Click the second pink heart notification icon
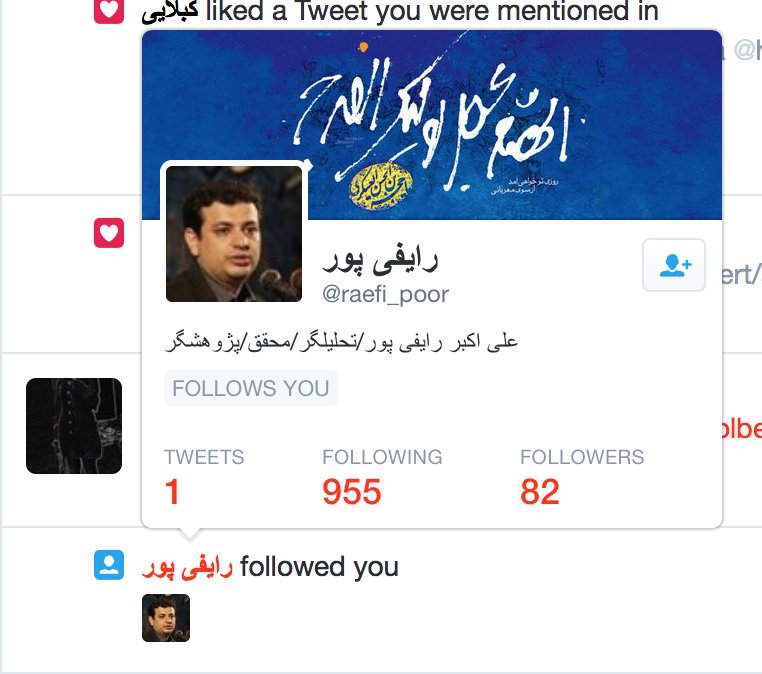Viewport: 762px width, 674px height. (109, 233)
